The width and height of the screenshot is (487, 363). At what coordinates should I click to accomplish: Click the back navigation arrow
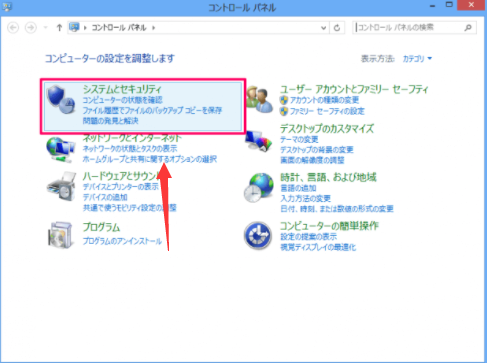(x=13, y=27)
